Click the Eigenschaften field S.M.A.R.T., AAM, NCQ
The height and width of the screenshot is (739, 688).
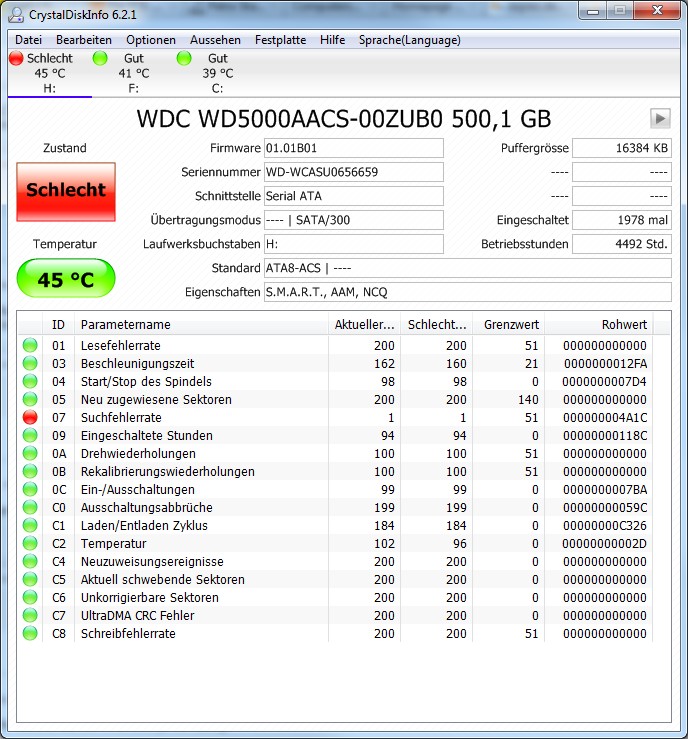(x=467, y=292)
